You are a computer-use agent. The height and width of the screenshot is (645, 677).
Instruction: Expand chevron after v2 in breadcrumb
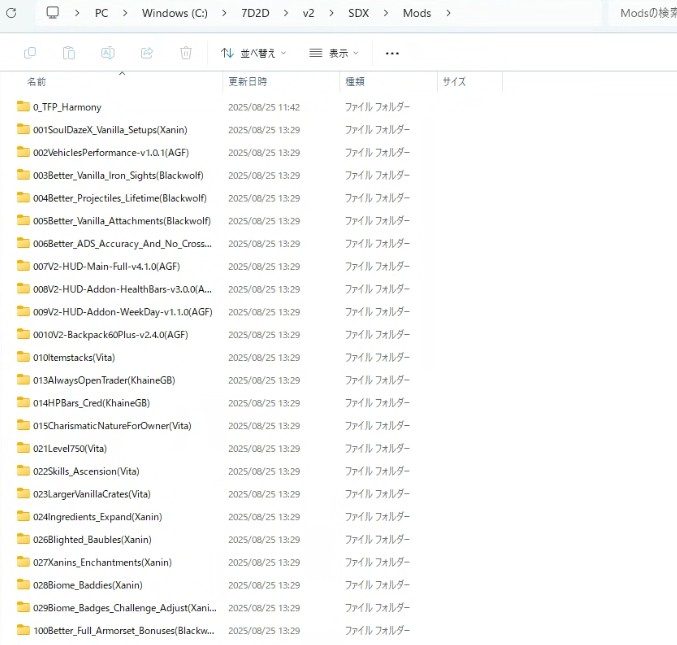pos(331,13)
